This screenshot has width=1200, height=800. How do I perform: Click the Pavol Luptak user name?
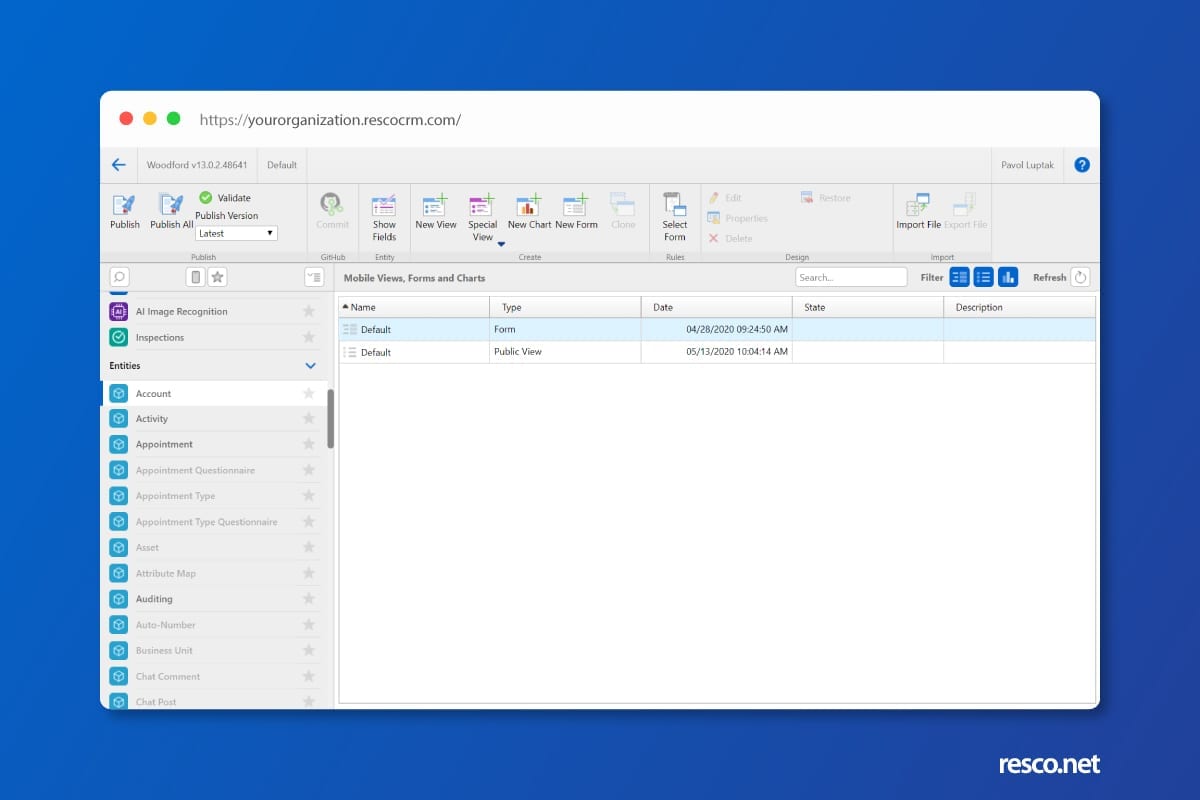(x=1027, y=165)
